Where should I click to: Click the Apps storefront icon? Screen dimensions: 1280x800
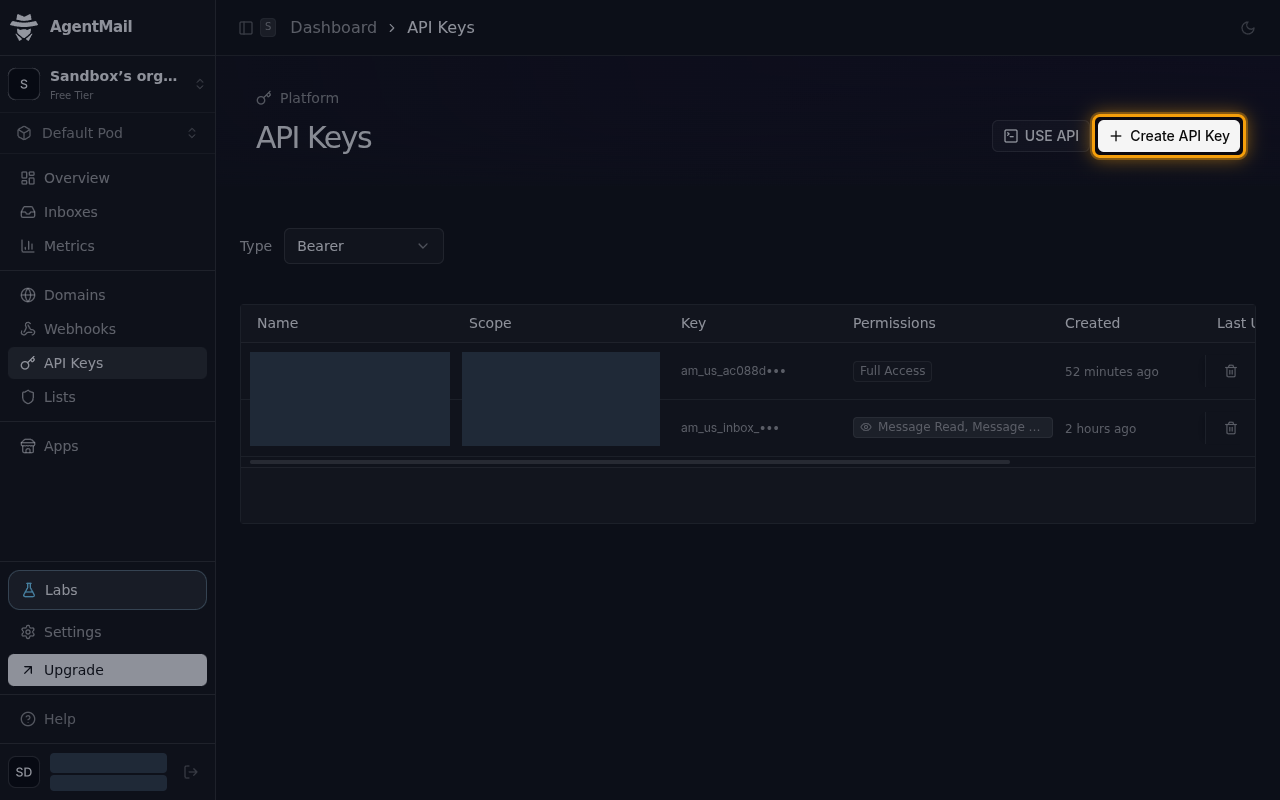pos(28,446)
